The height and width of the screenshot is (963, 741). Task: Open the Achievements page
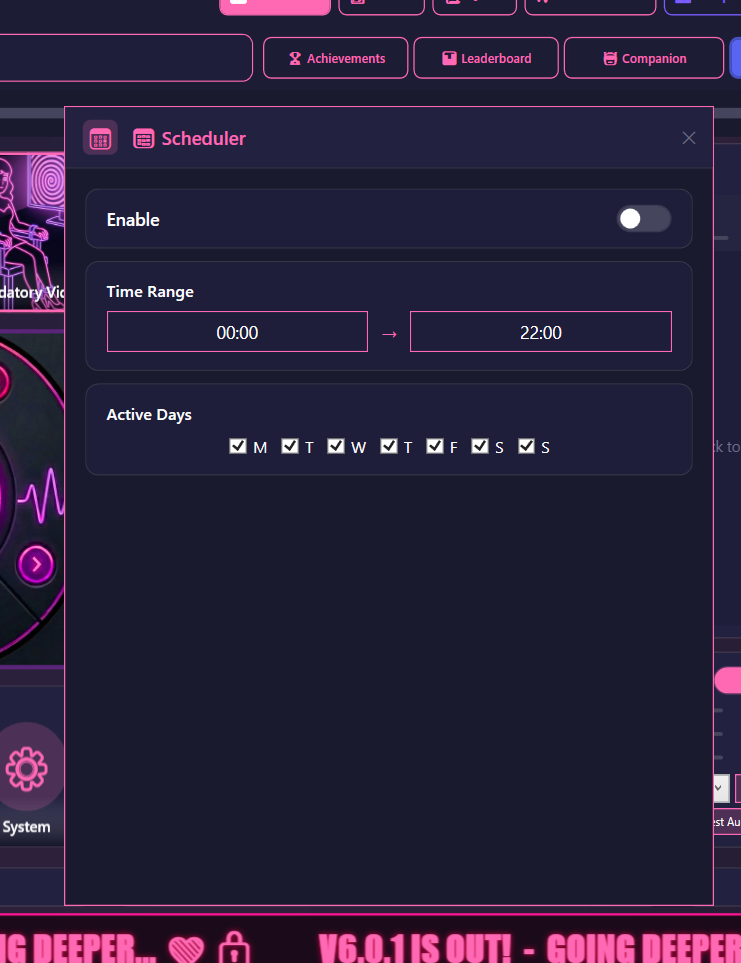click(336, 58)
